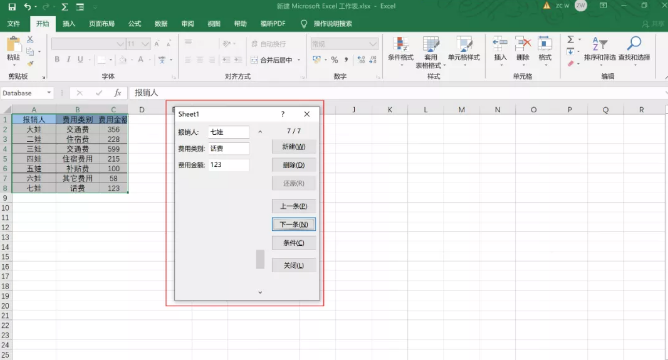Click the decrease decimal icon
Viewport: 668px width, 360px height.
coord(373,60)
